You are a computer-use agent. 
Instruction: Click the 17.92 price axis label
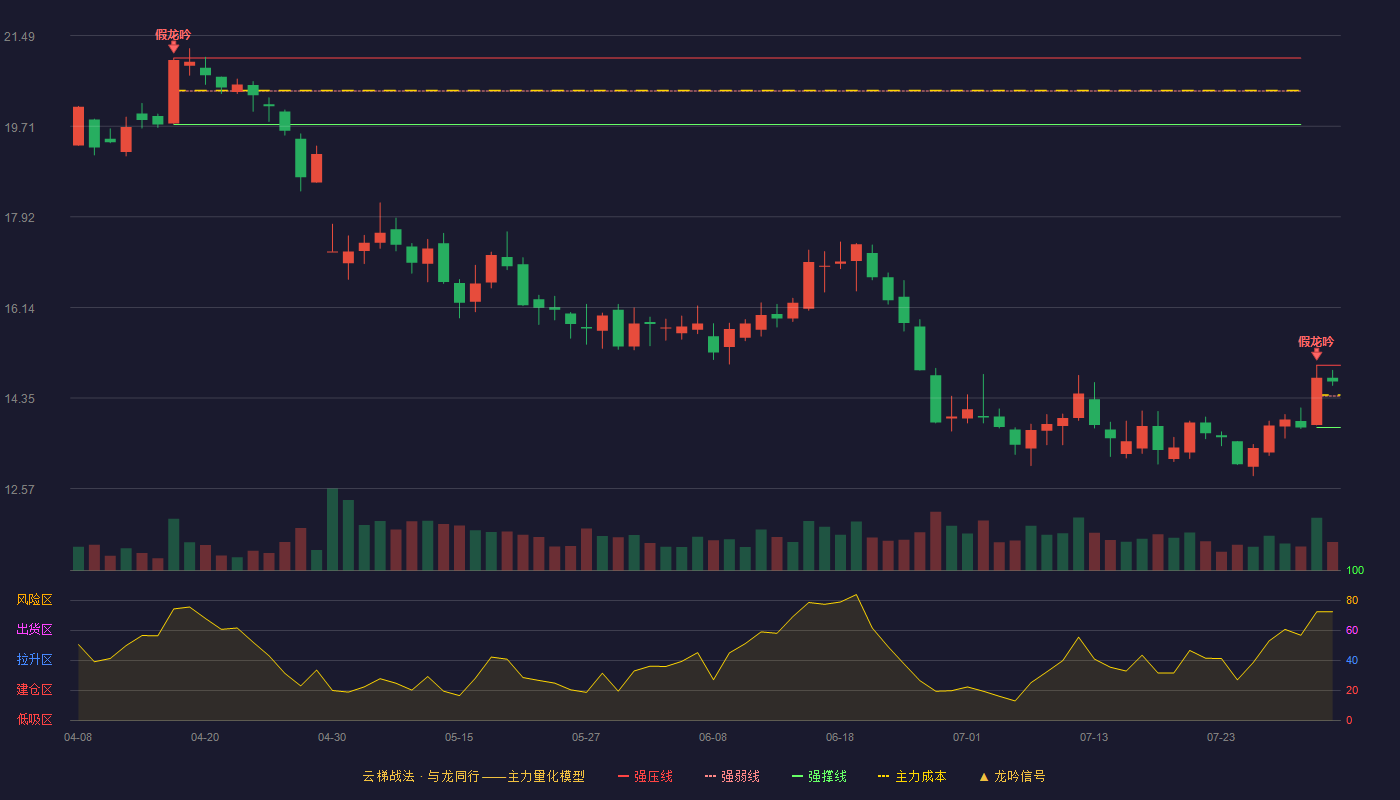(19, 218)
